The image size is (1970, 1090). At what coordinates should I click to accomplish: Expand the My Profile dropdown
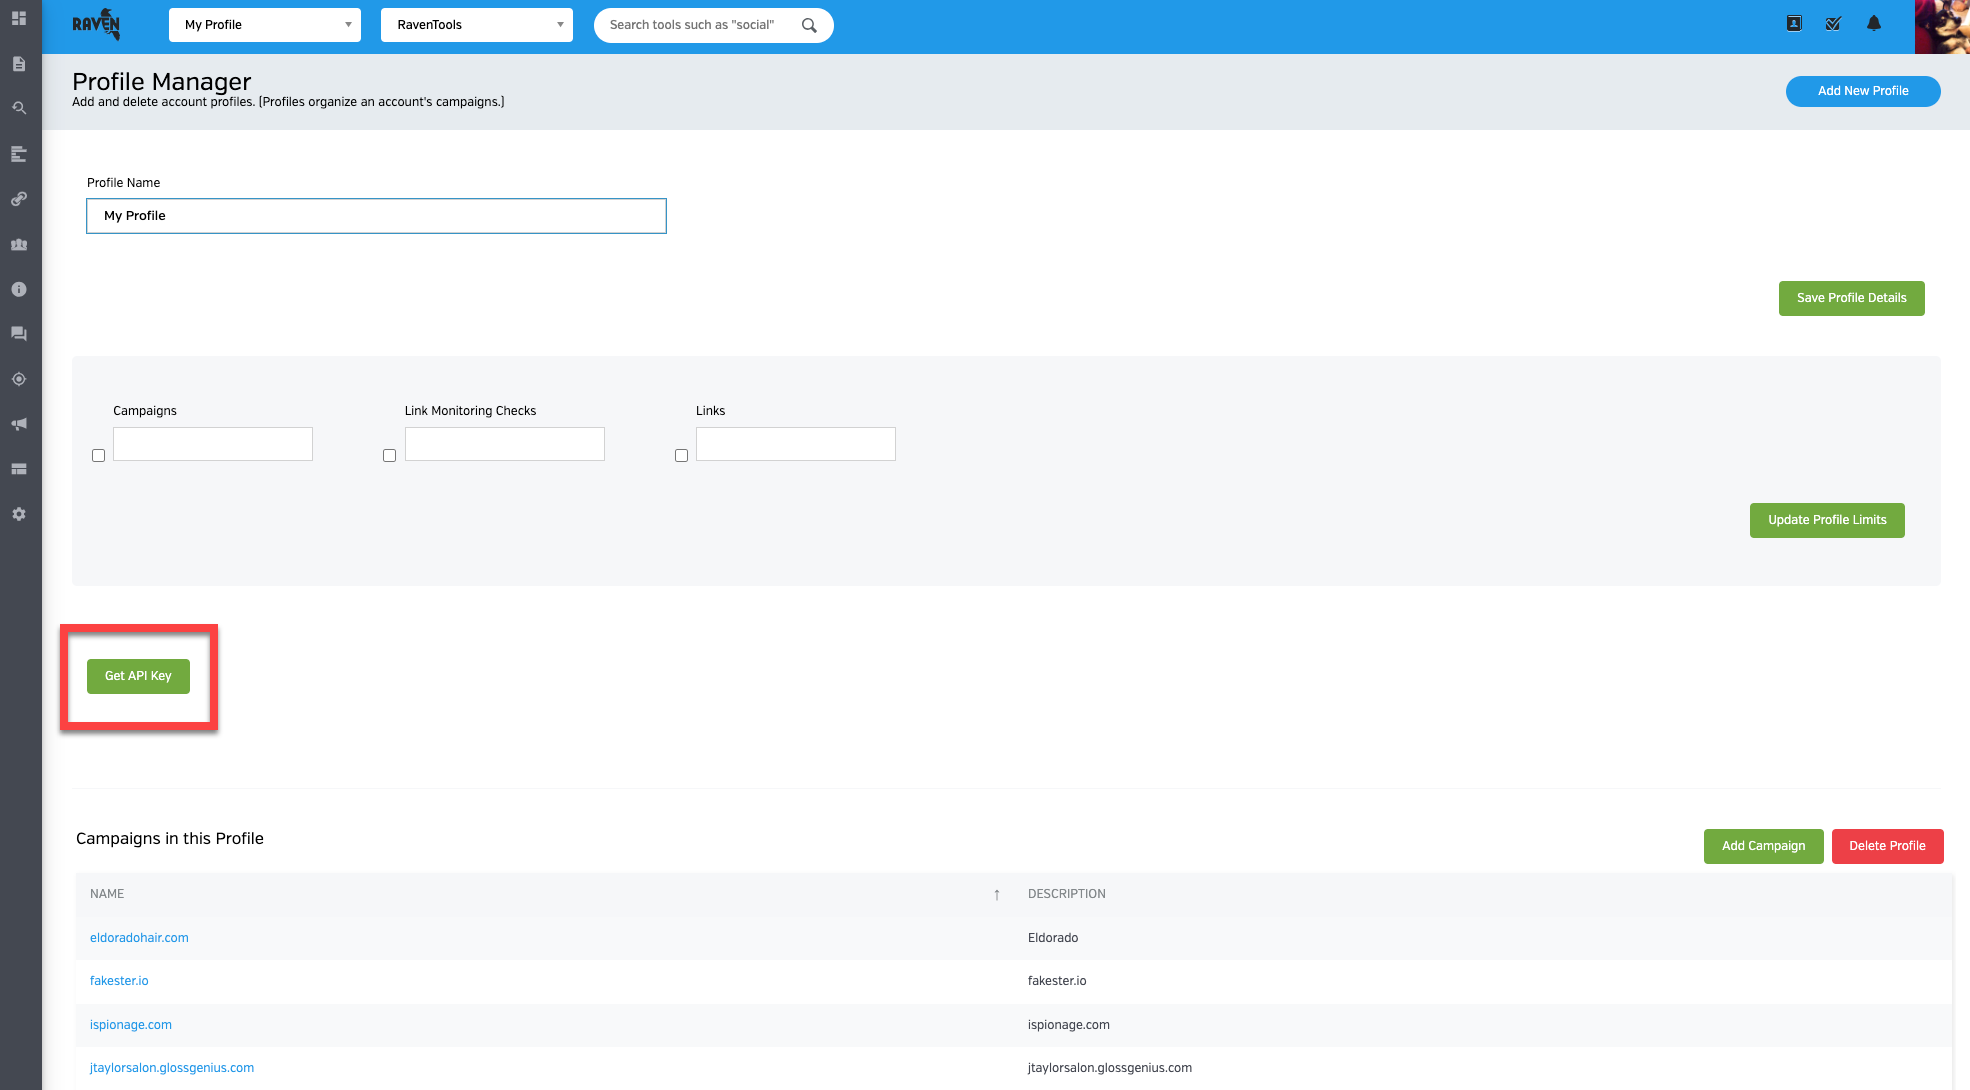[265, 25]
